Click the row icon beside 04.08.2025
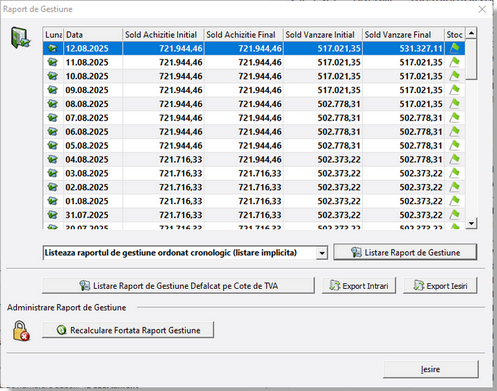Screen dimensions: 497x391 [53, 159]
